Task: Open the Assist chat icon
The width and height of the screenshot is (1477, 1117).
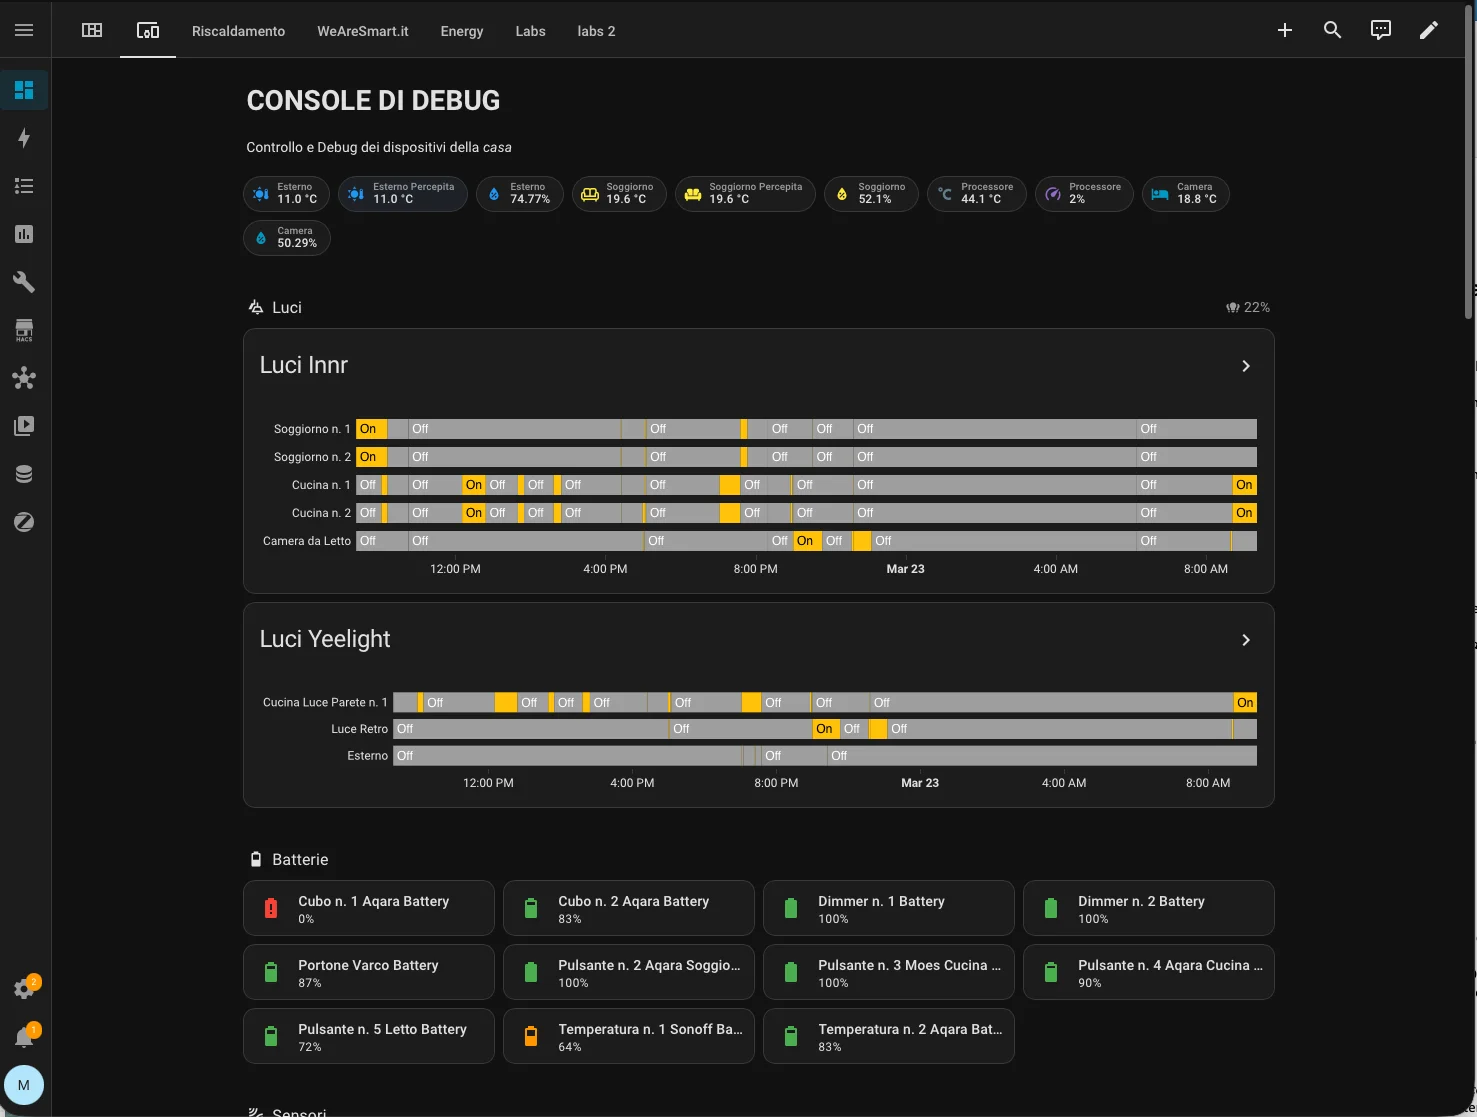Action: tap(1380, 30)
